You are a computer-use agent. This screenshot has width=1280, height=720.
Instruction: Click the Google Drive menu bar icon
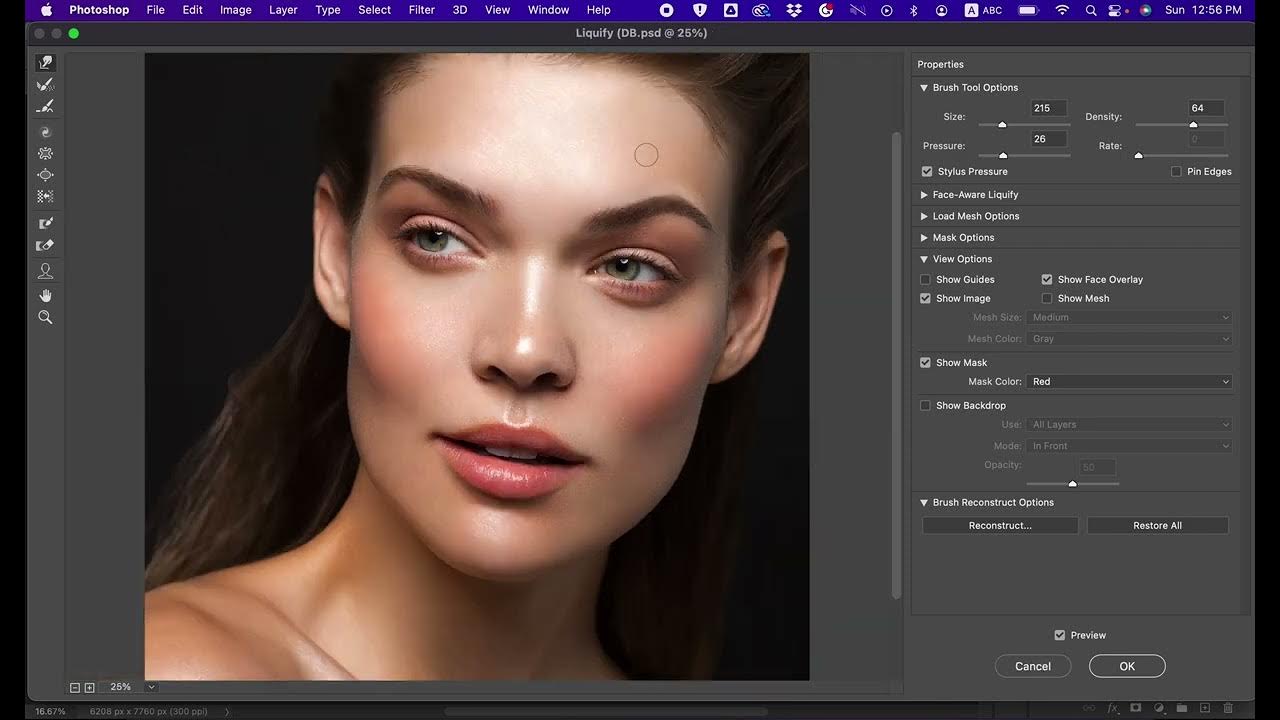[x=731, y=10]
